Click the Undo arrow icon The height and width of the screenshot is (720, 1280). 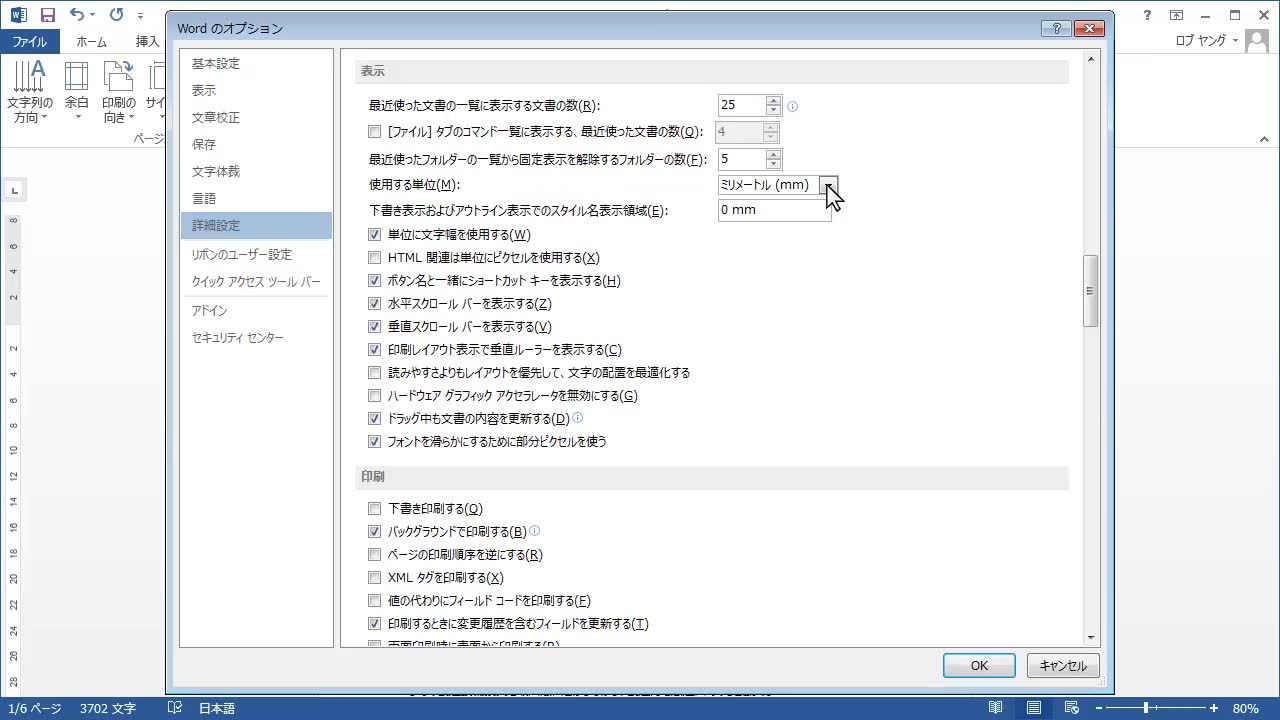[77, 15]
